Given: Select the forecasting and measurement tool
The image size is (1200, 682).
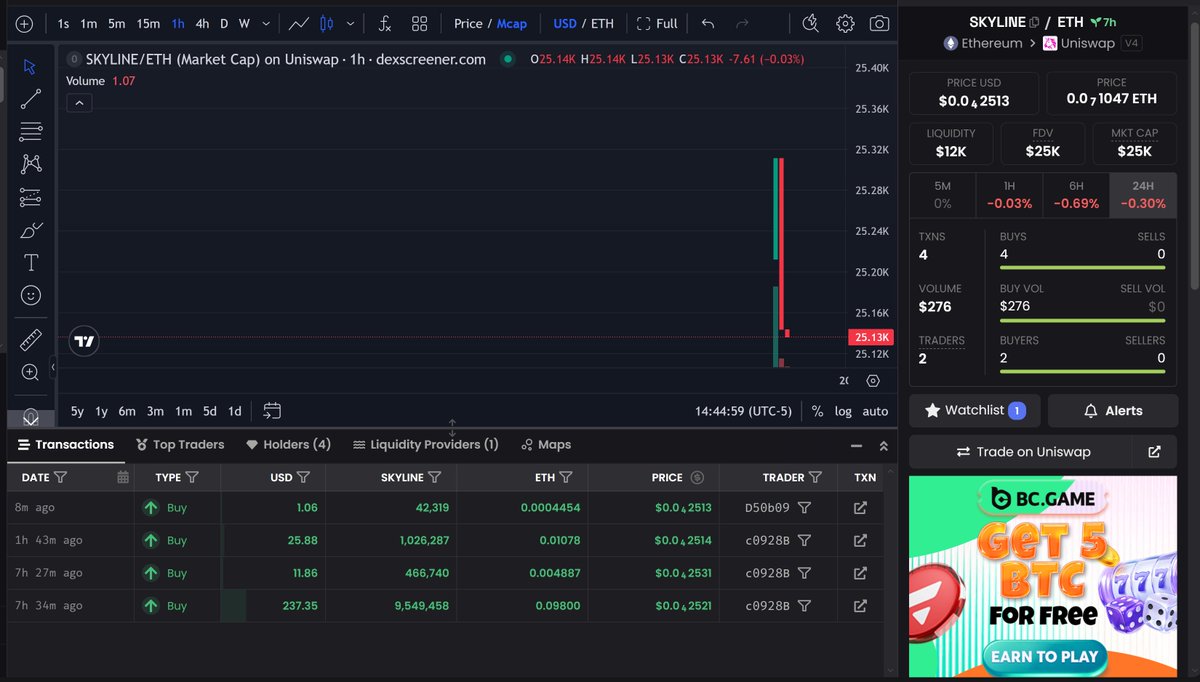Looking at the screenshot, I should [30, 197].
